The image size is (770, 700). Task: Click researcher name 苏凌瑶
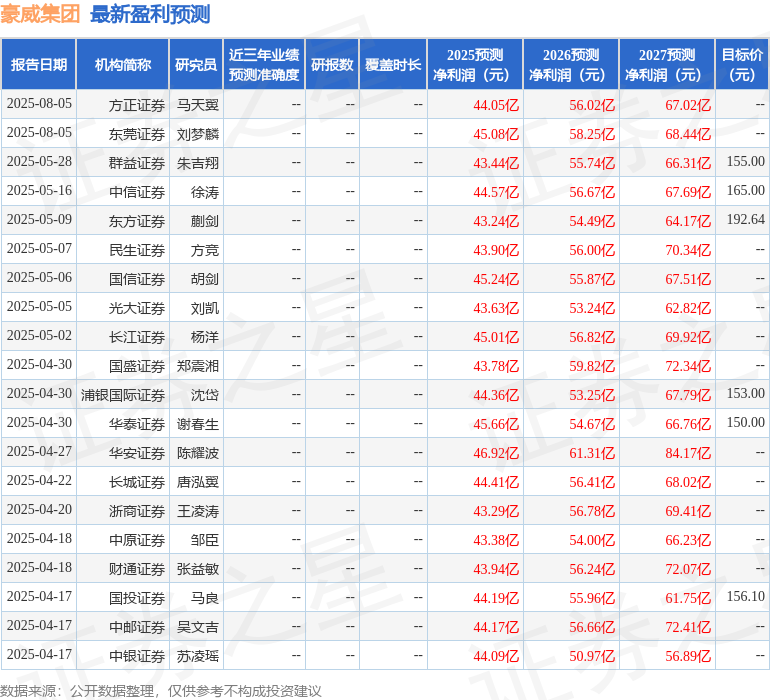[x=198, y=656]
